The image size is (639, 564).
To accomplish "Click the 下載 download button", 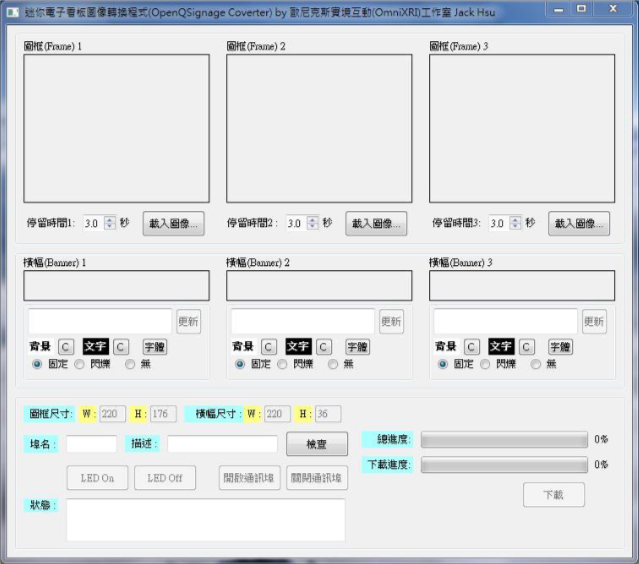I will tap(553, 495).
